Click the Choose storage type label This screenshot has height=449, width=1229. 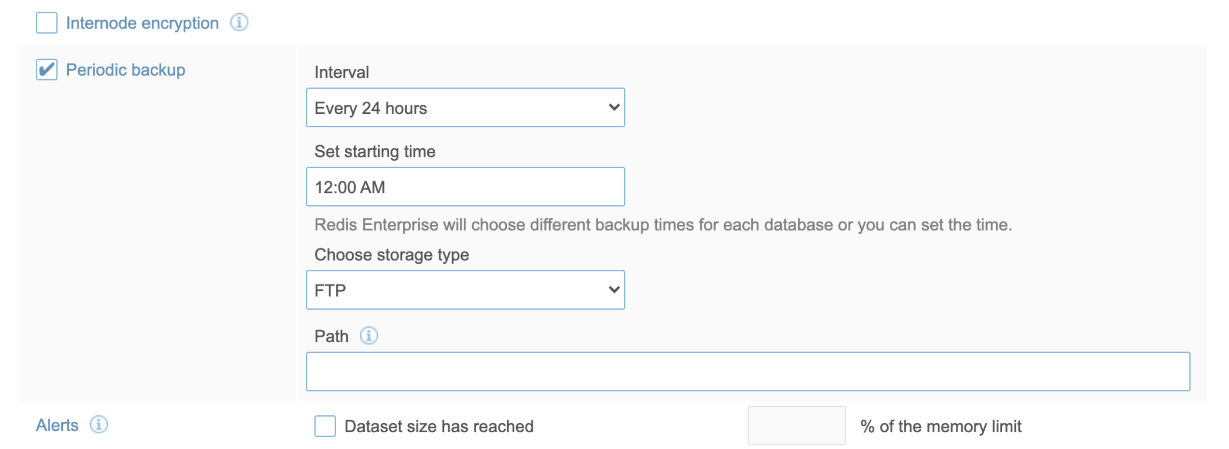coord(391,255)
